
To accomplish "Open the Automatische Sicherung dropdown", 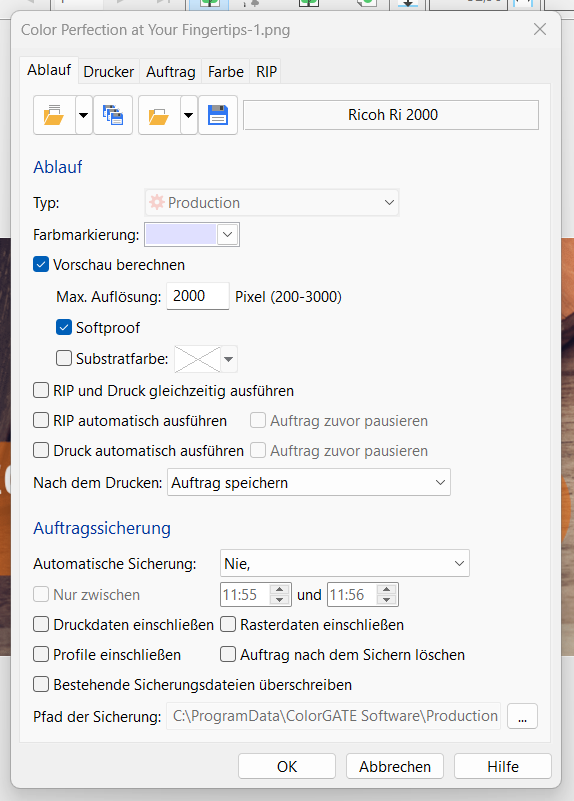I will [345, 563].
